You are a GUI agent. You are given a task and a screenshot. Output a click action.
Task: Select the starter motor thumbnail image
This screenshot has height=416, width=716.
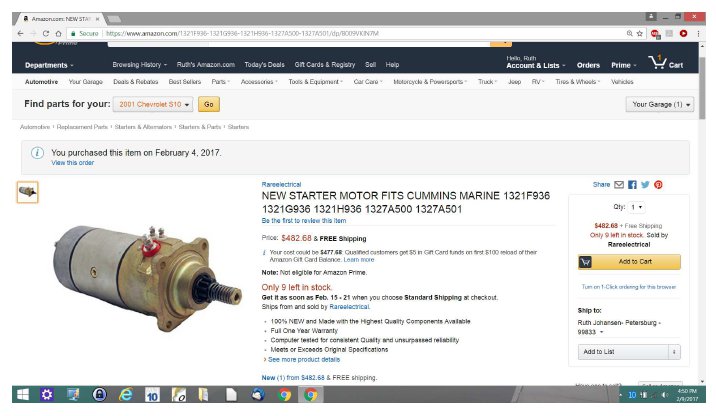(28, 192)
